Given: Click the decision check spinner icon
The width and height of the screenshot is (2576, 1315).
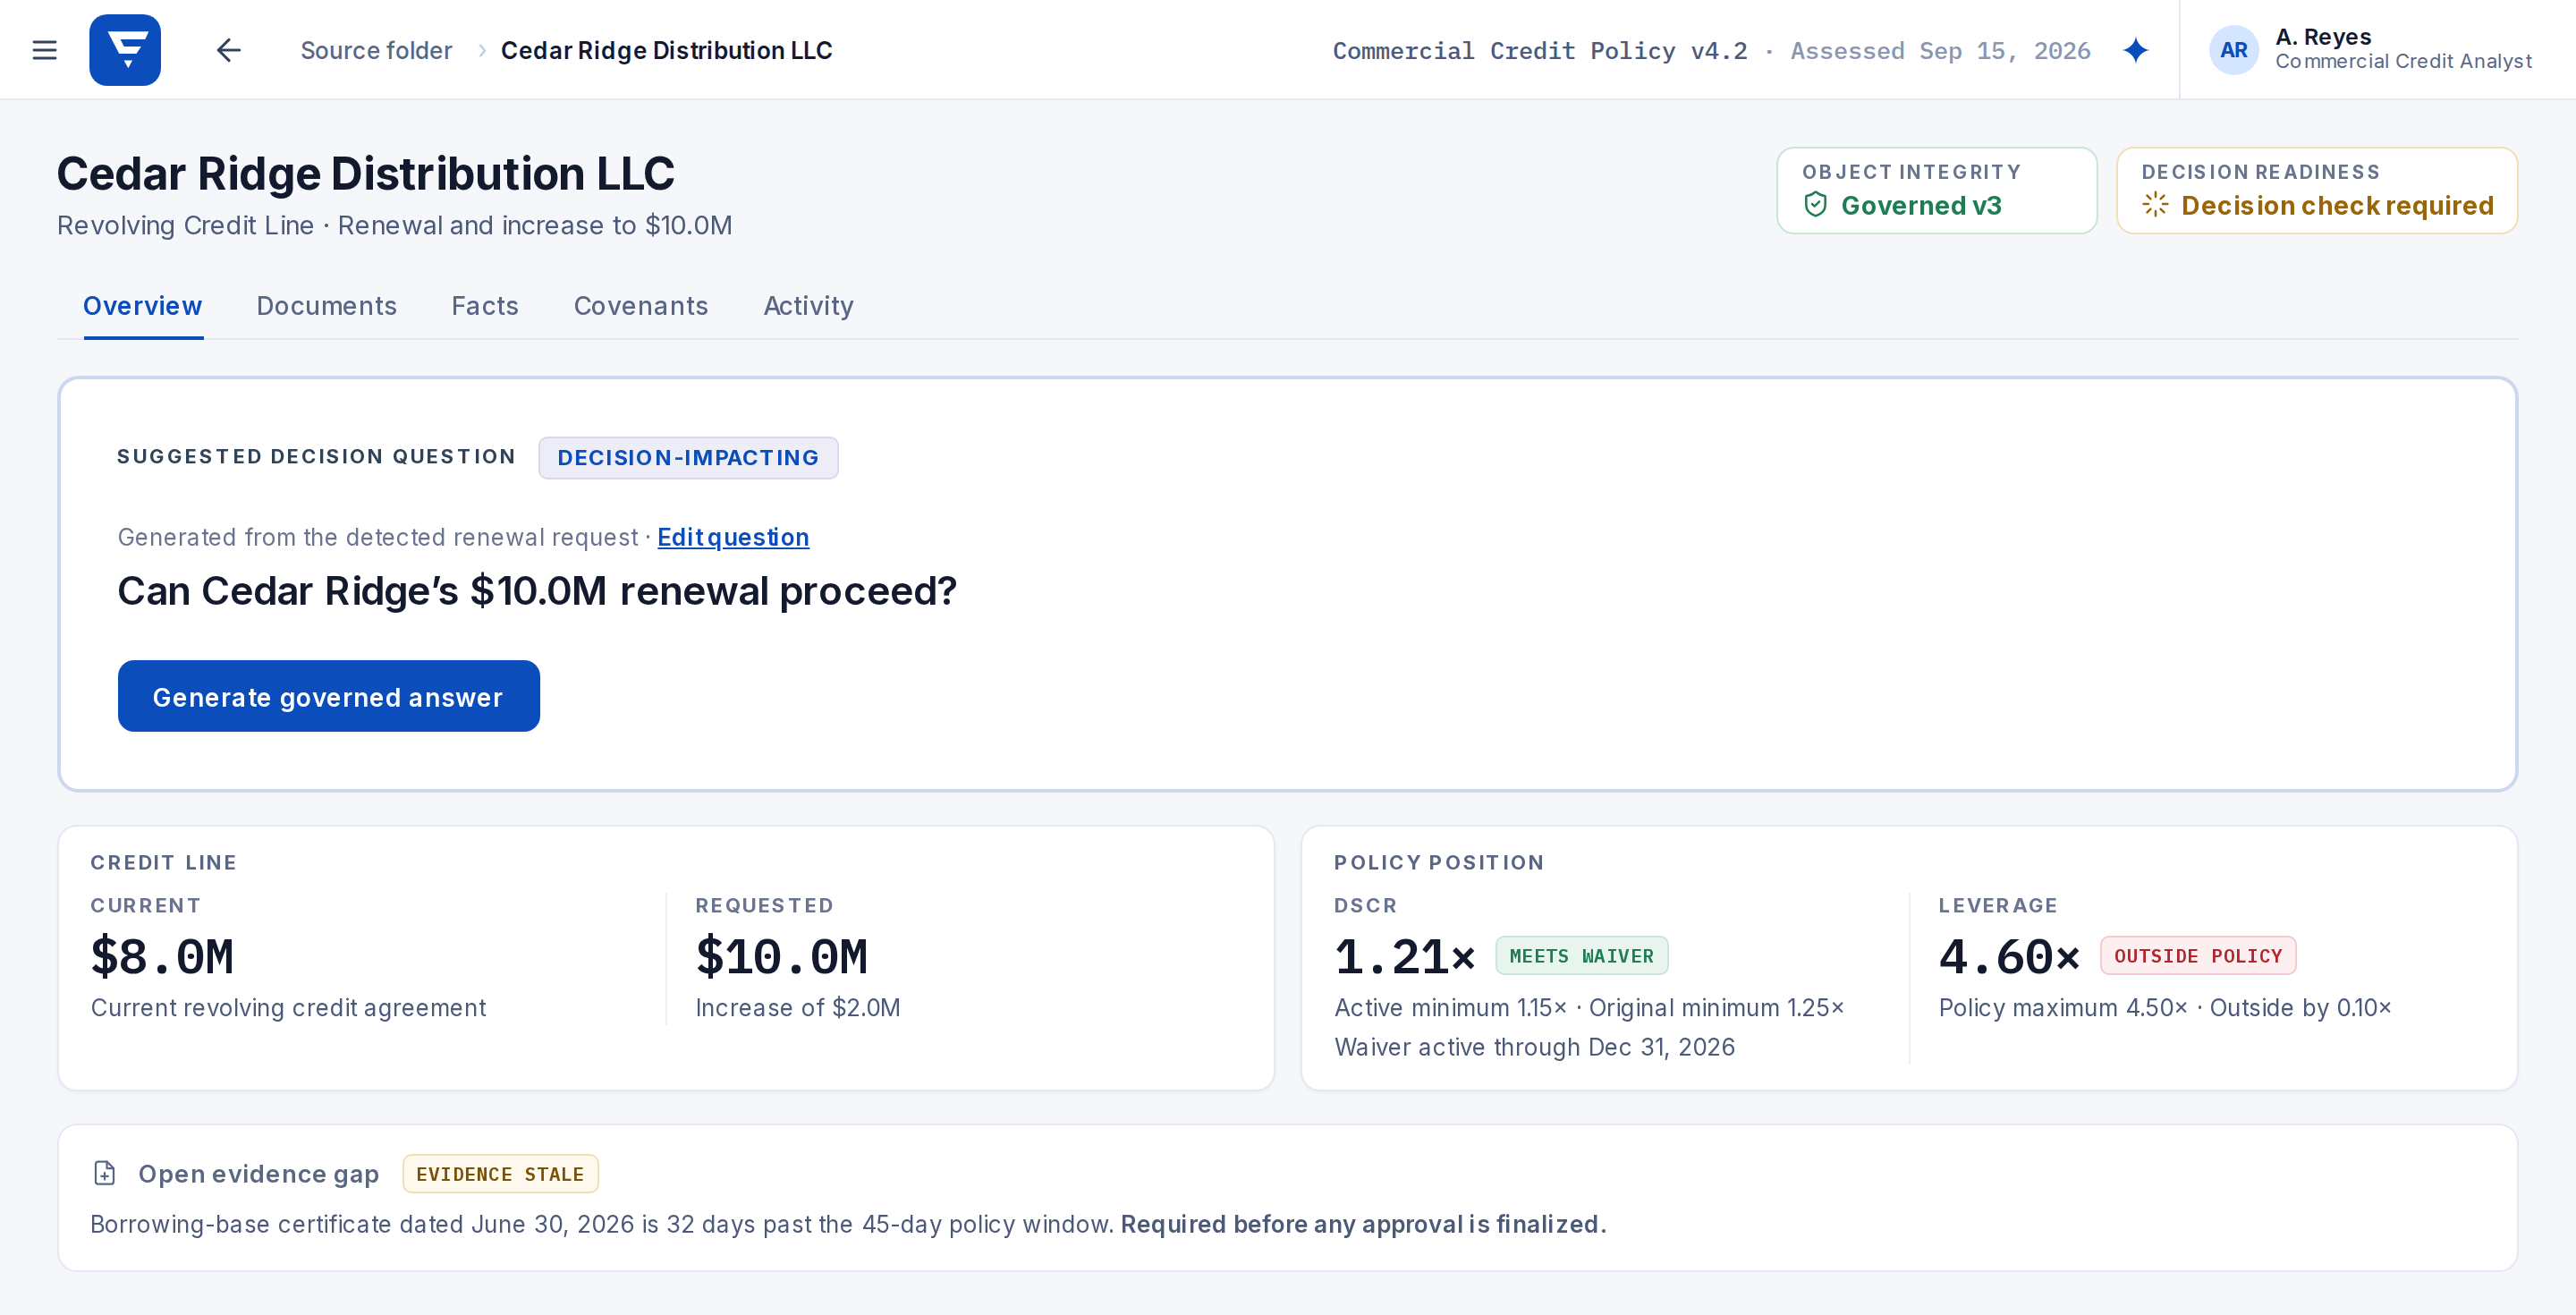Looking at the screenshot, I should pyautogui.click(x=2155, y=205).
